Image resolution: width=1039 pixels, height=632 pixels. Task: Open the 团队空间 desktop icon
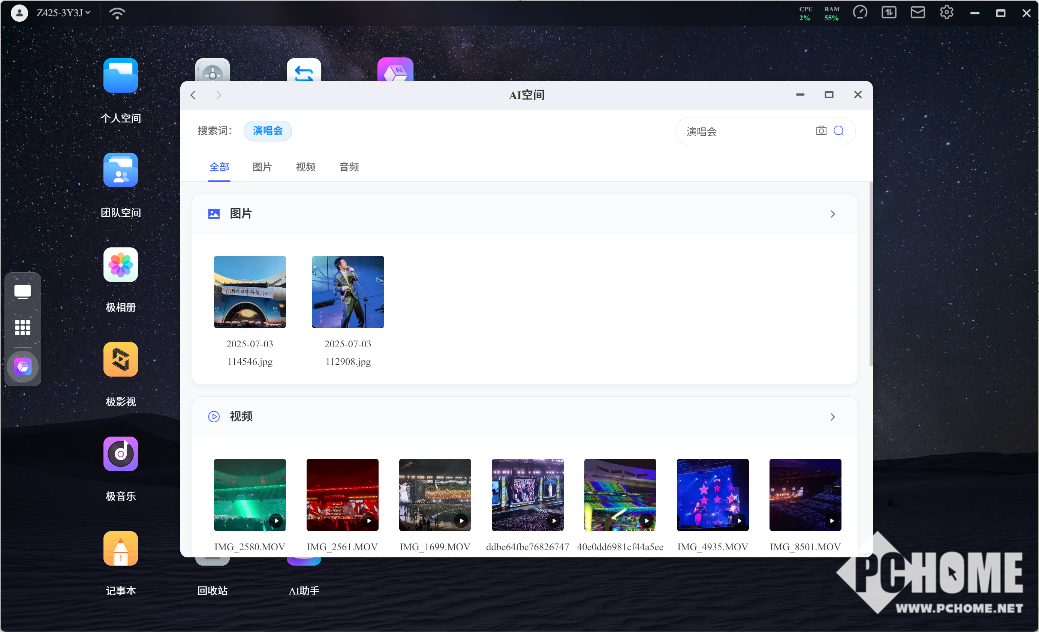tap(120, 171)
